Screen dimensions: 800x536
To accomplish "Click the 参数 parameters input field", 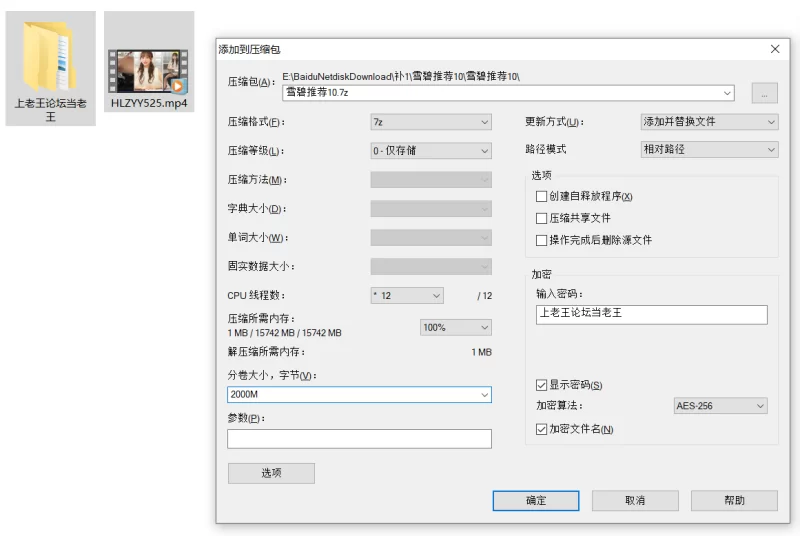I will coord(359,439).
